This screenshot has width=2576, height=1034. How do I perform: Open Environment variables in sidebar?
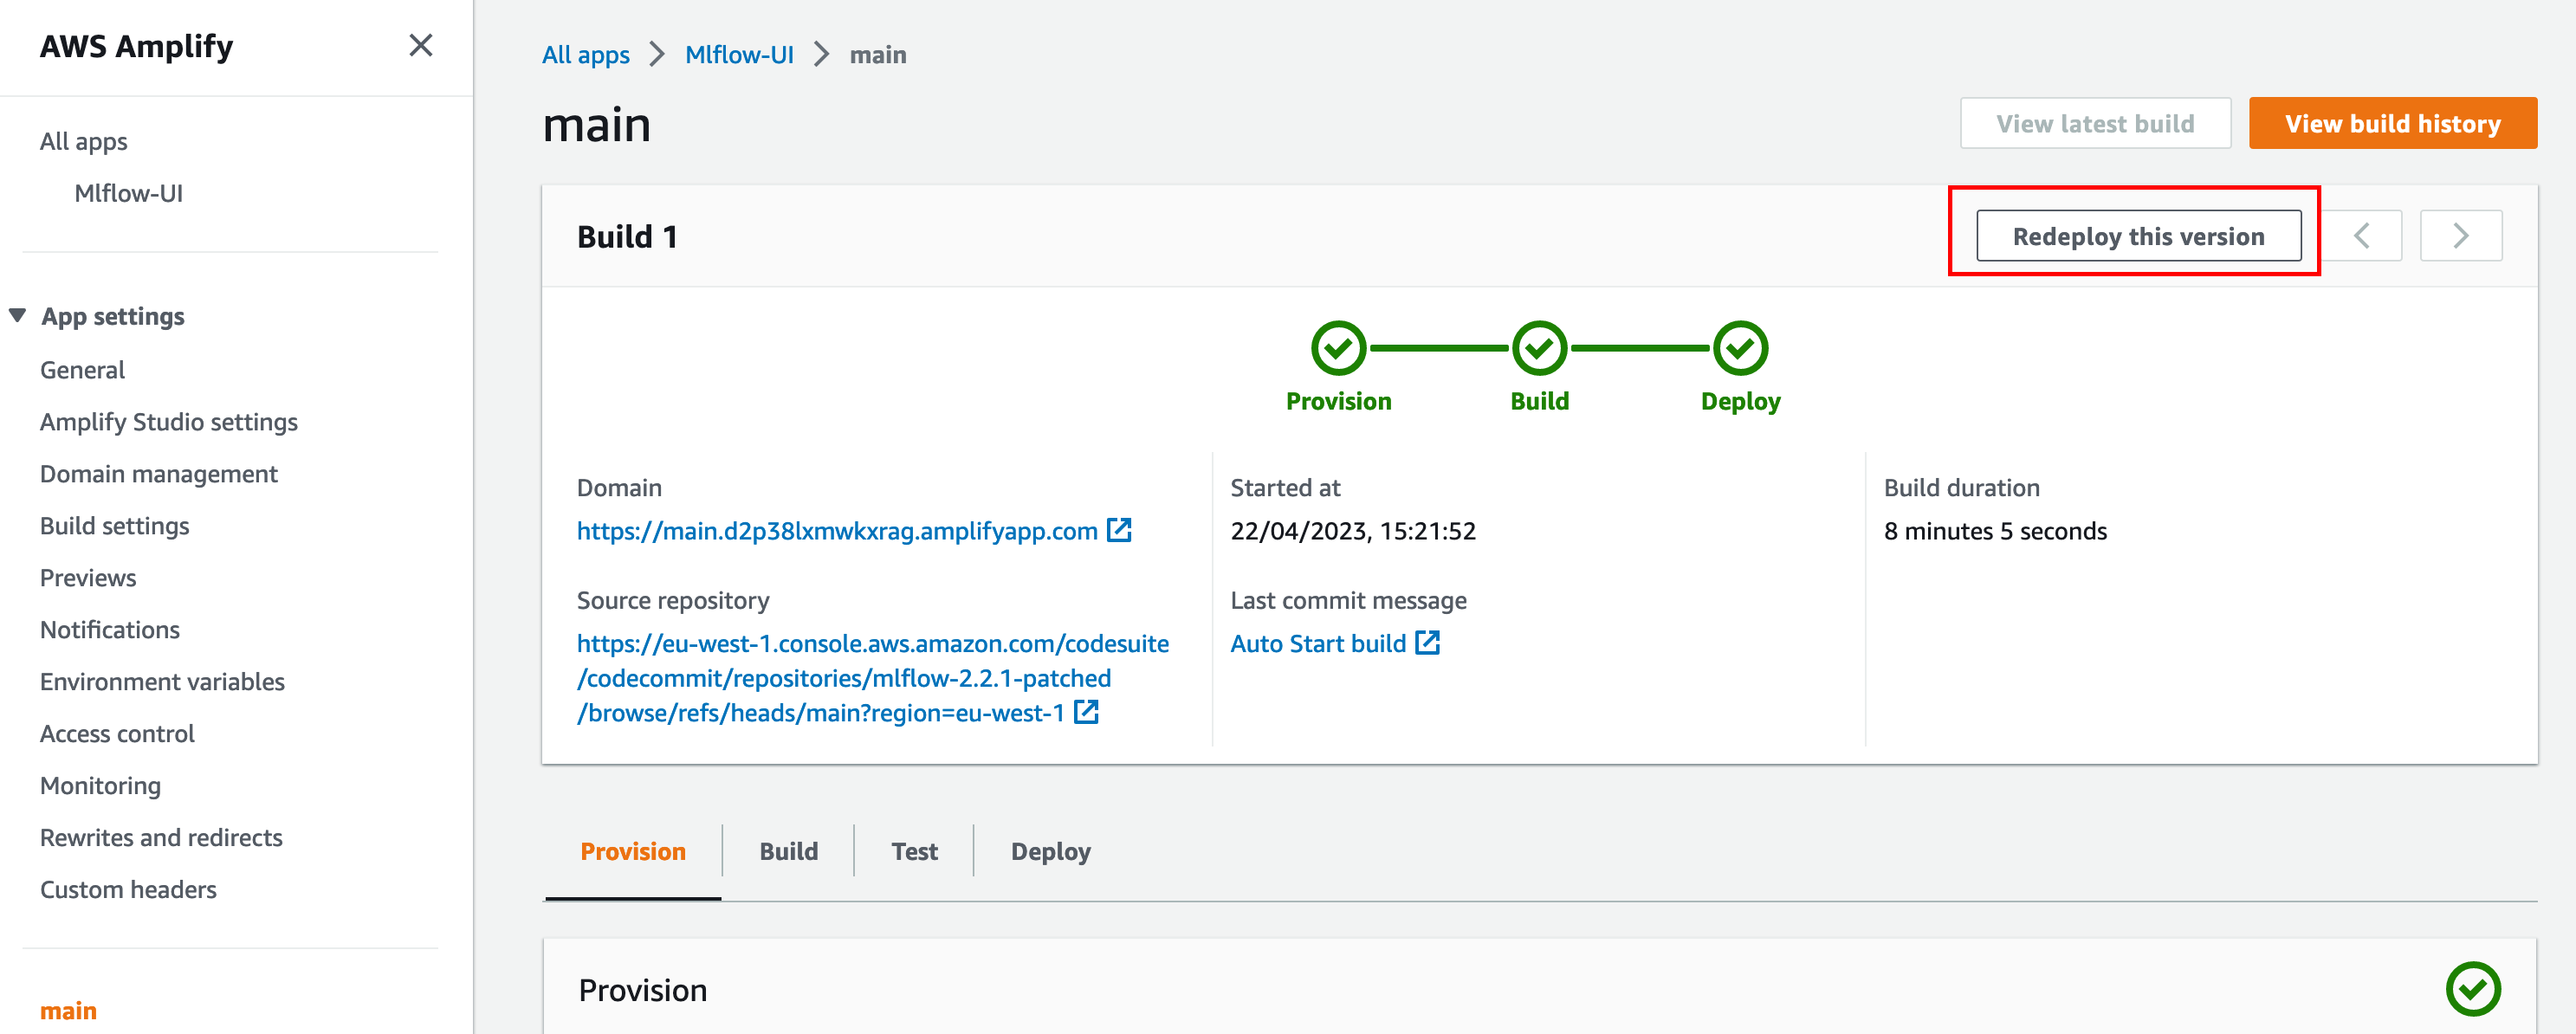(162, 682)
